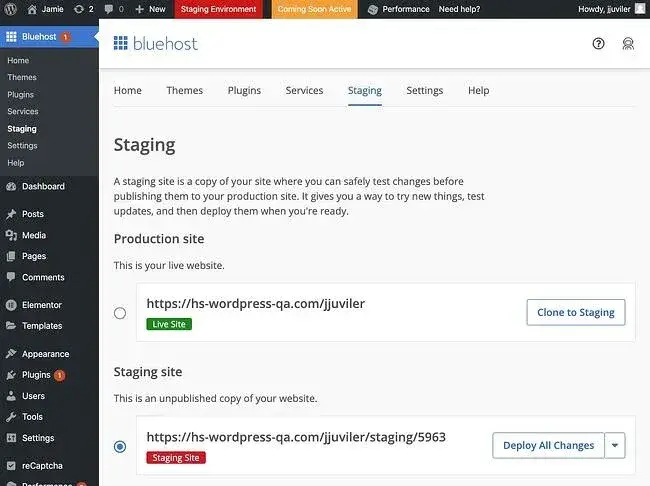The width and height of the screenshot is (650, 486).
Task: Expand the Deploy All Changes dropdown arrow
Action: pyautogui.click(x=615, y=445)
